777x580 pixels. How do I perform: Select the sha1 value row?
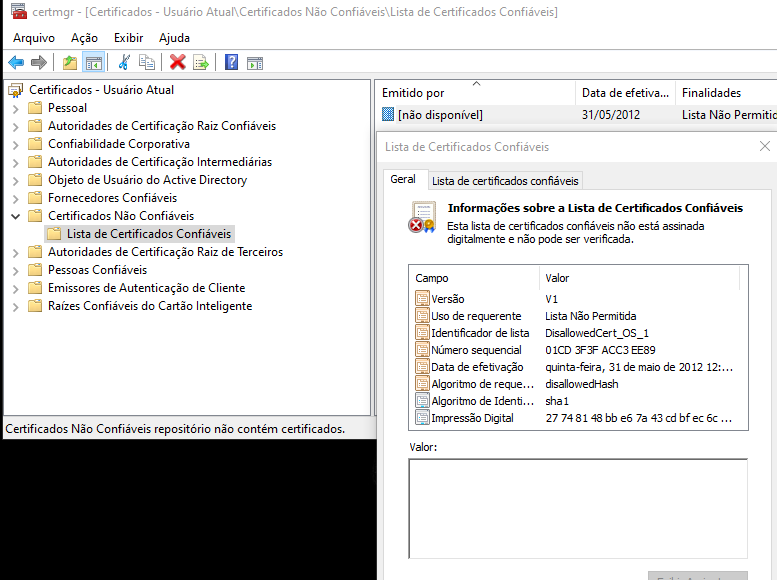(557, 401)
